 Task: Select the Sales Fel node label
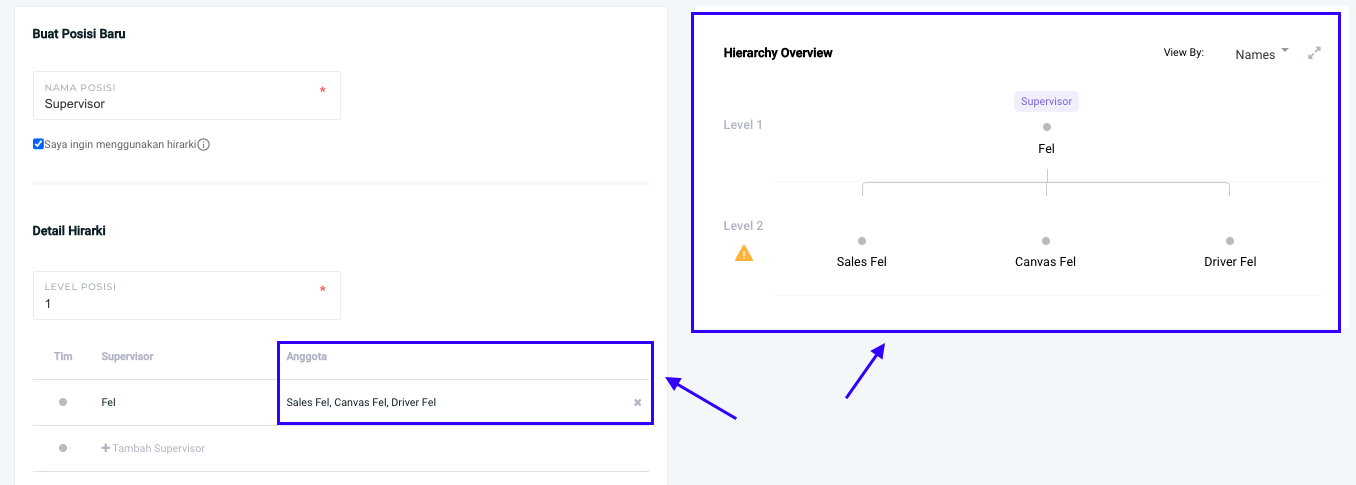point(862,262)
